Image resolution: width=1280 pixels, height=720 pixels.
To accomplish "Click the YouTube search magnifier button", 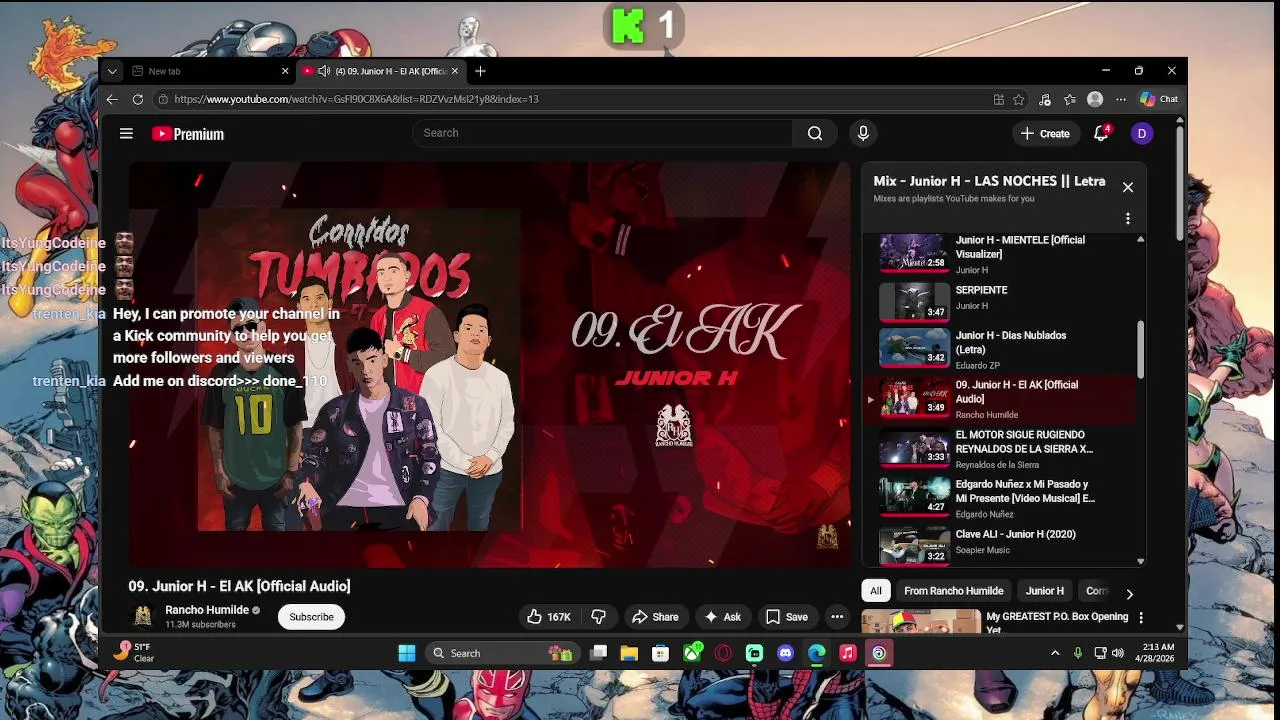I will point(815,133).
